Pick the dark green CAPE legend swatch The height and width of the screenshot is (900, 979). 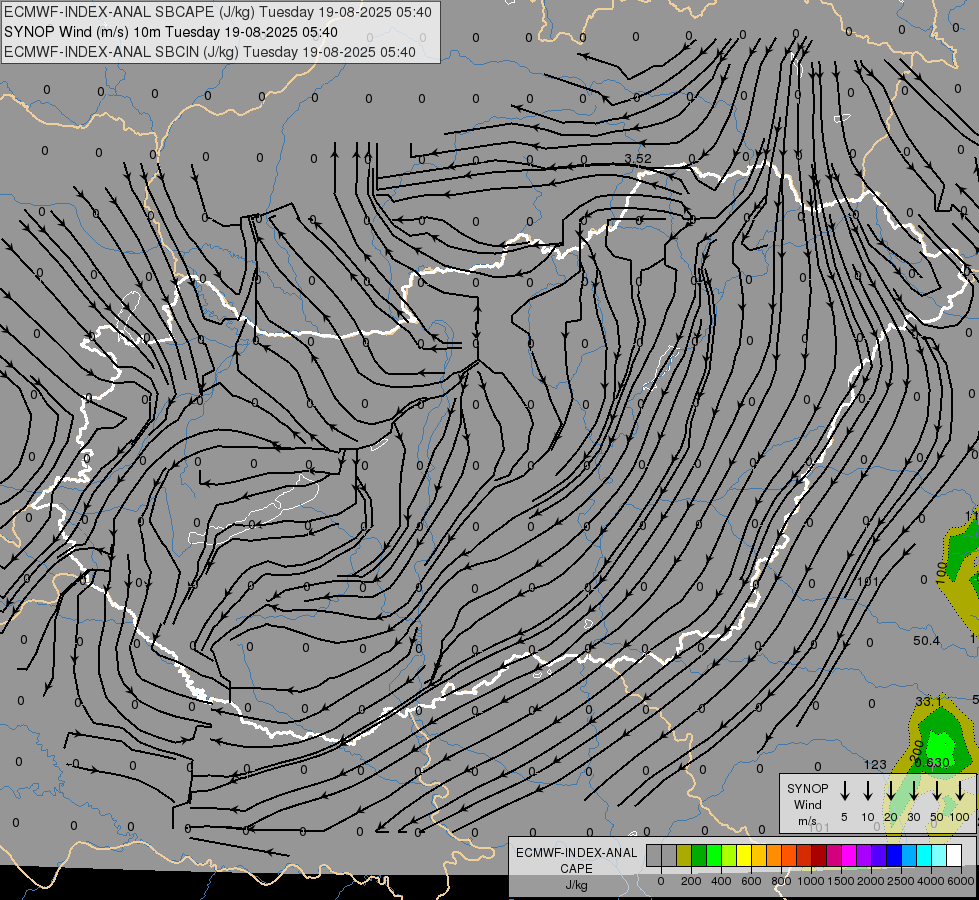(699, 855)
